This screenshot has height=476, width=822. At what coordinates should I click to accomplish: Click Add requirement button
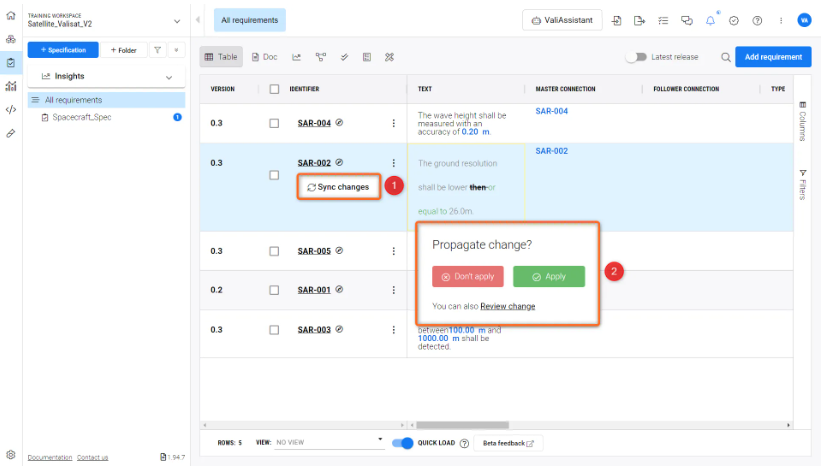pos(773,57)
